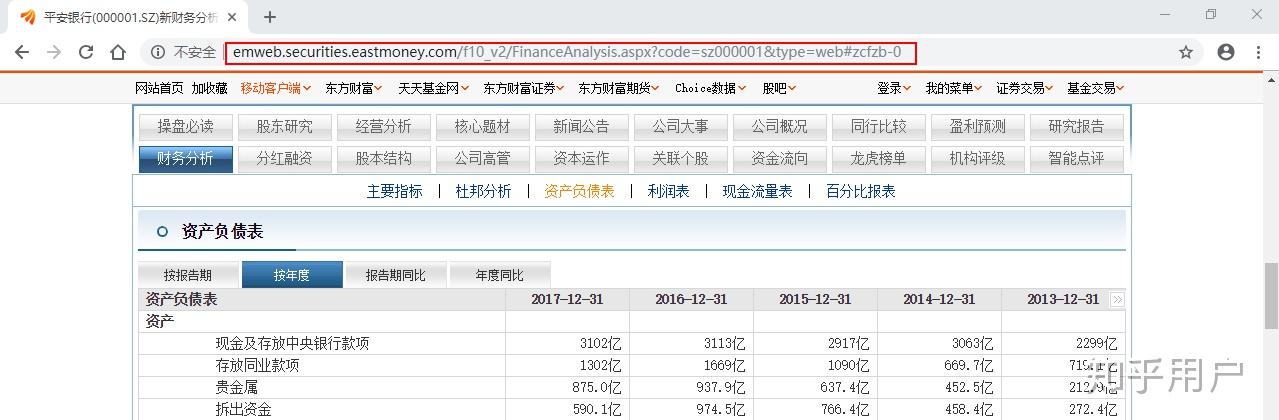Open 操盘必读 section
The width and height of the screenshot is (1279, 420).
[x=185, y=127]
